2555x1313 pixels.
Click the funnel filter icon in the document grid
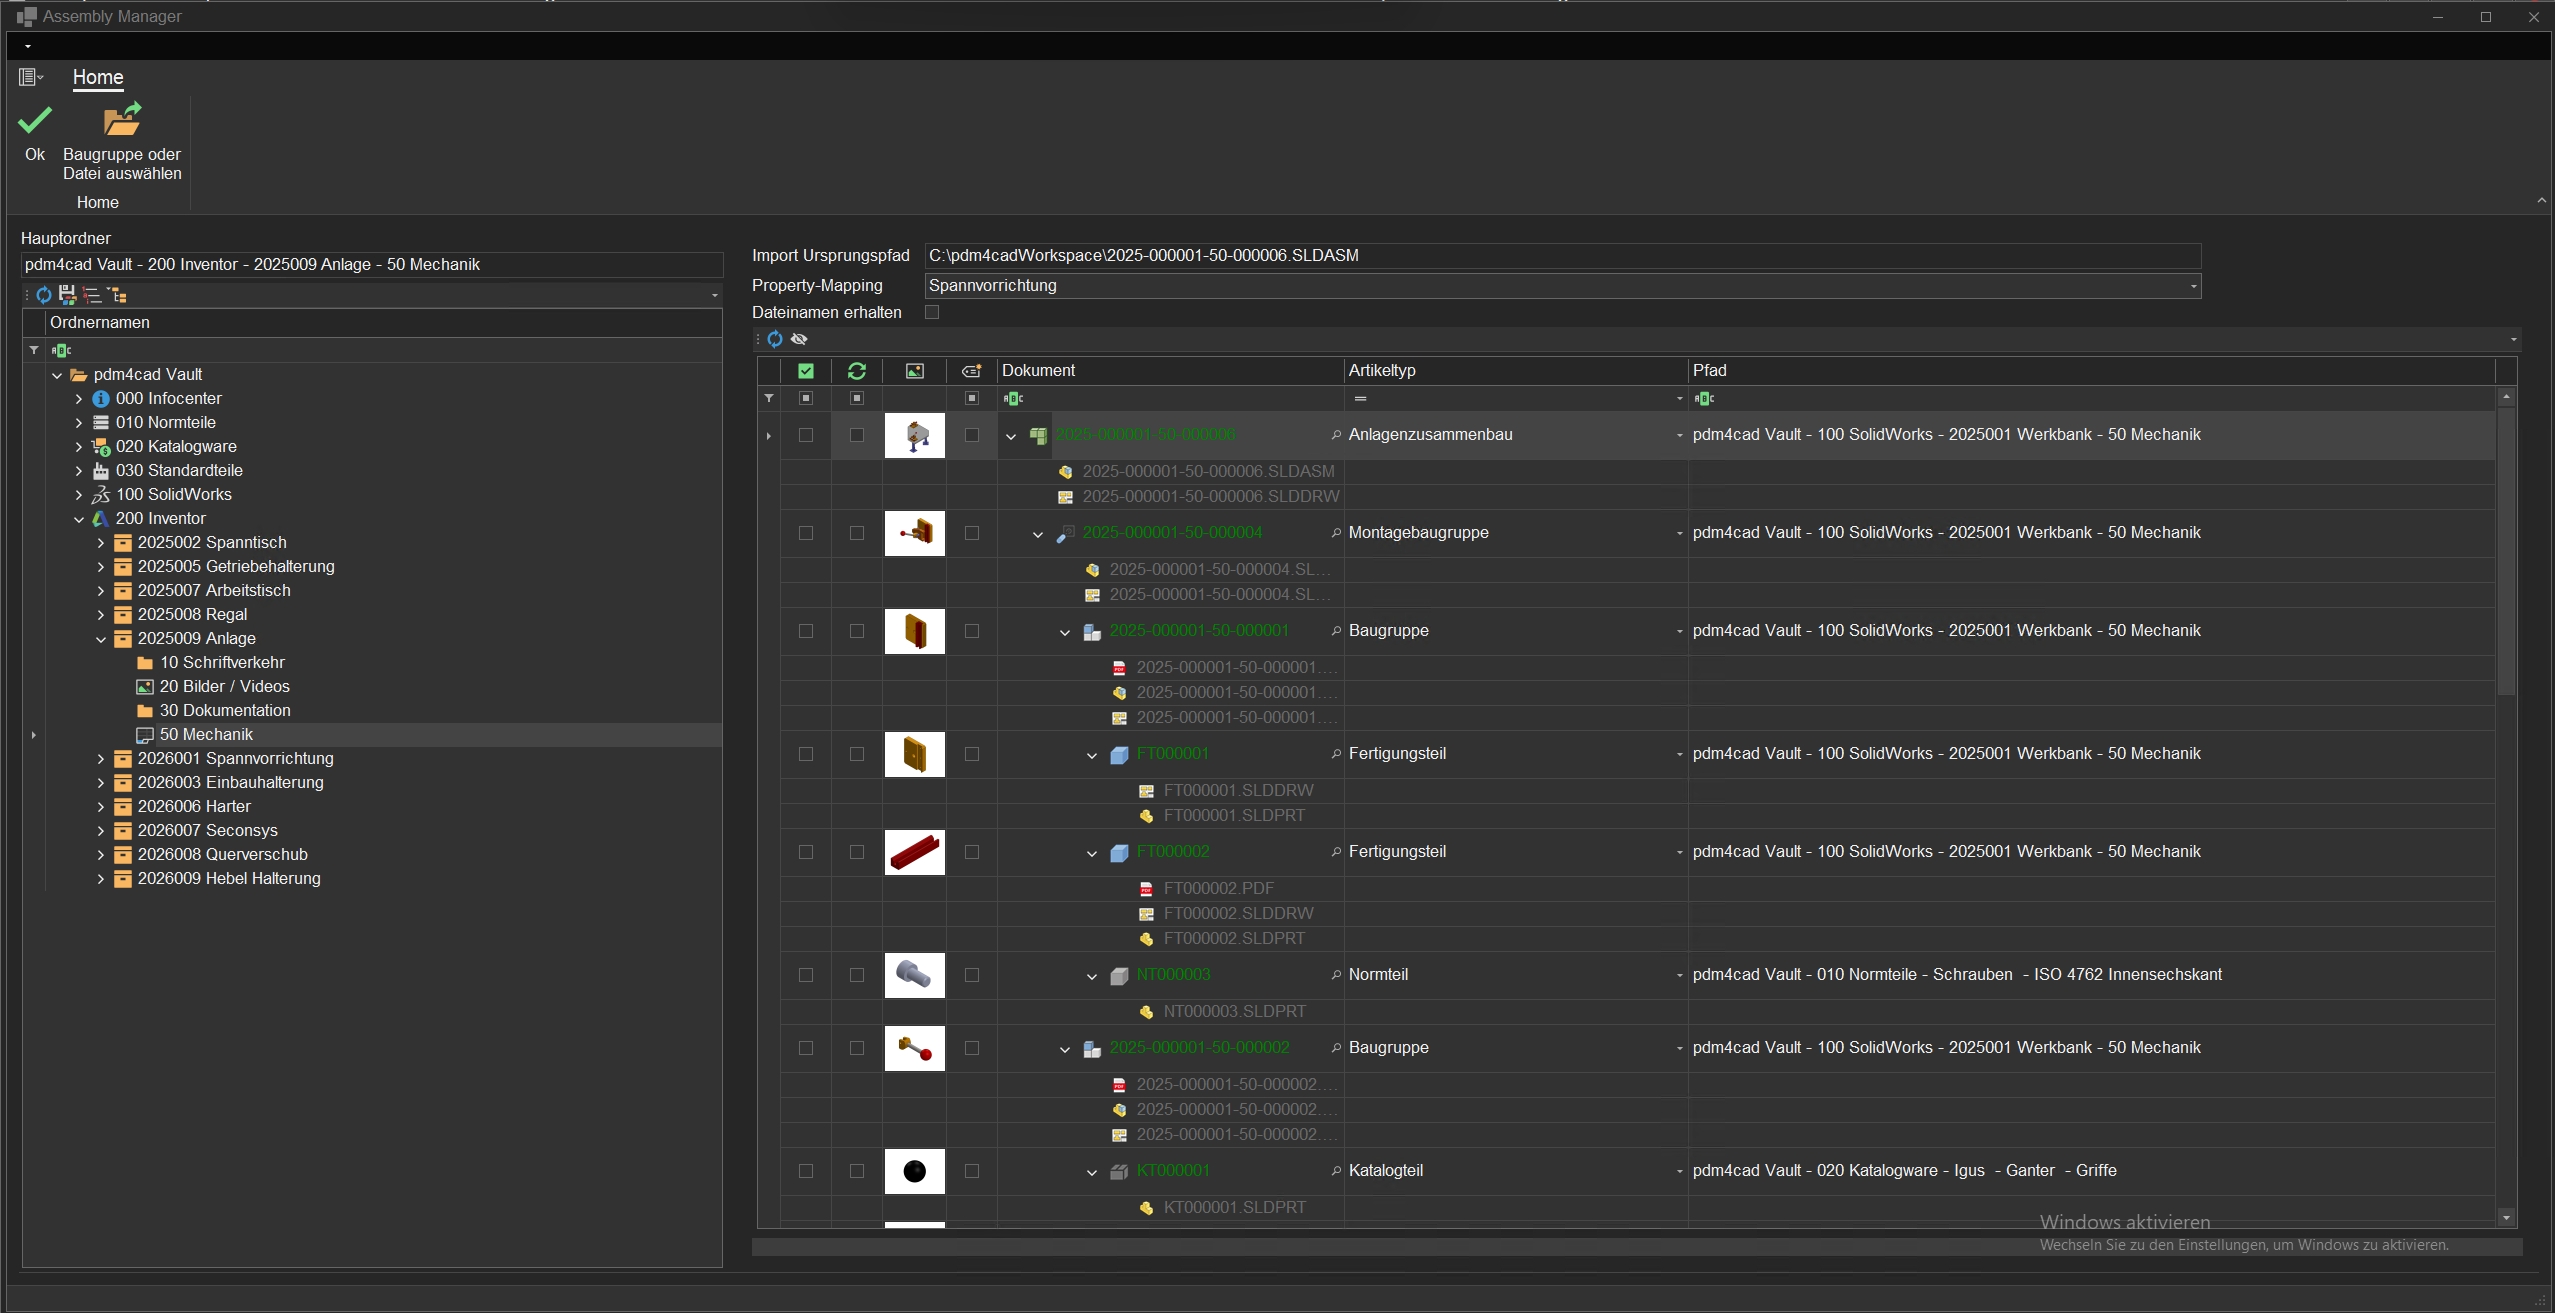point(769,398)
